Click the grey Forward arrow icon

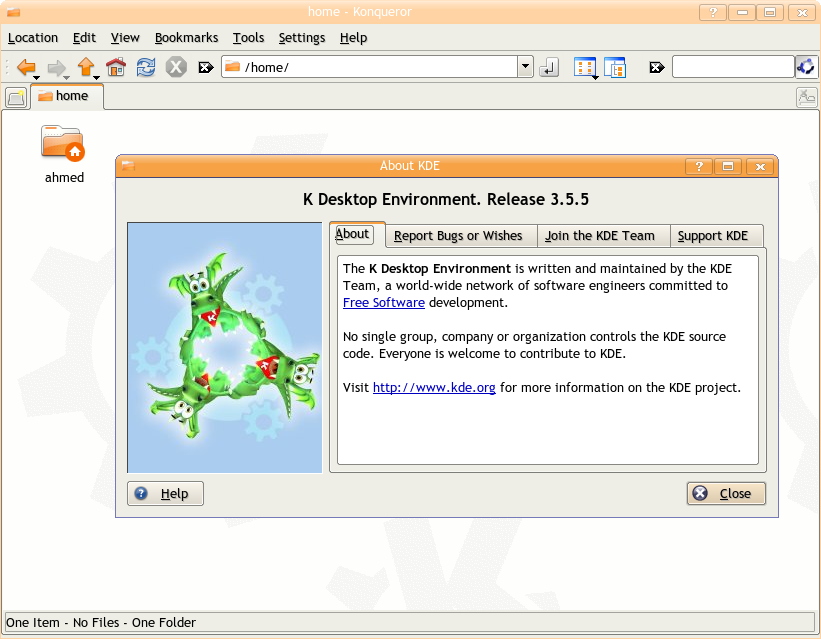56,67
